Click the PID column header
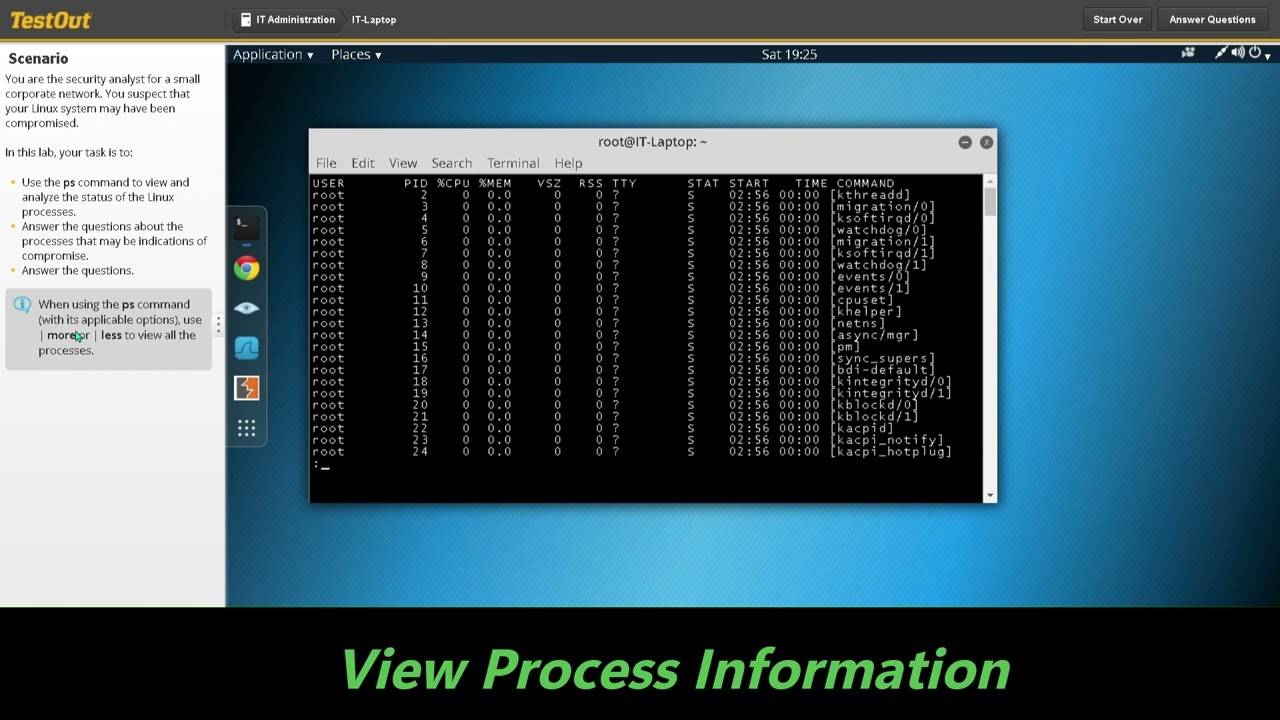 pos(415,183)
